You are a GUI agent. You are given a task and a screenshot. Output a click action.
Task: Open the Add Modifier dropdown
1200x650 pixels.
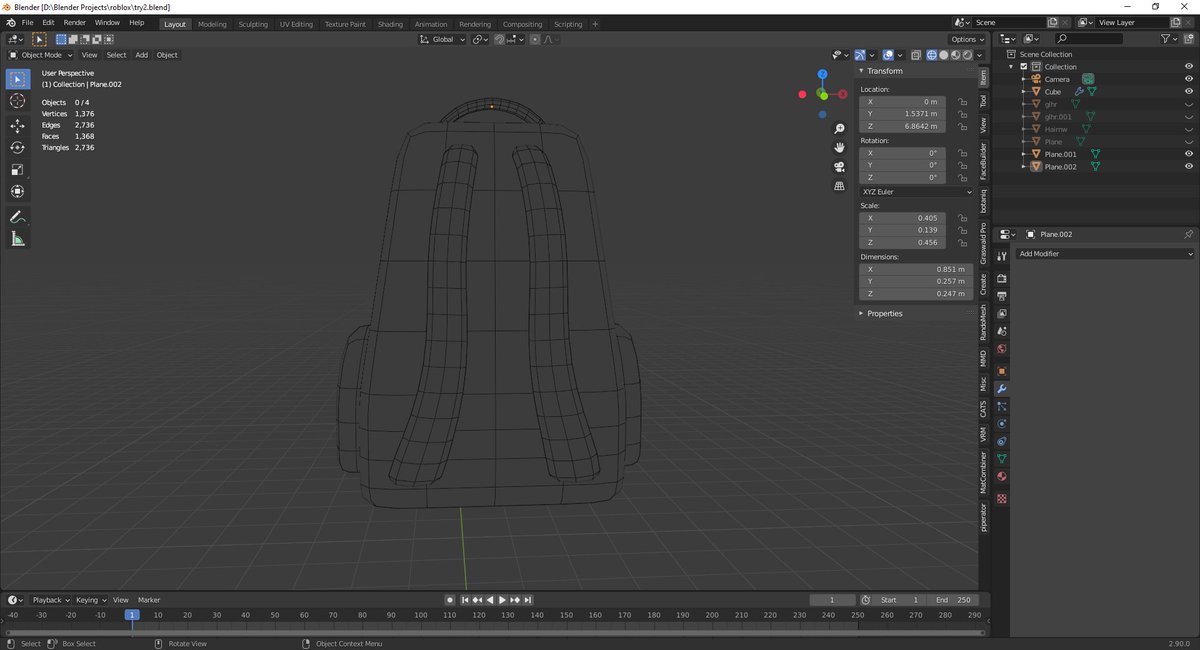tap(1105, 253)
